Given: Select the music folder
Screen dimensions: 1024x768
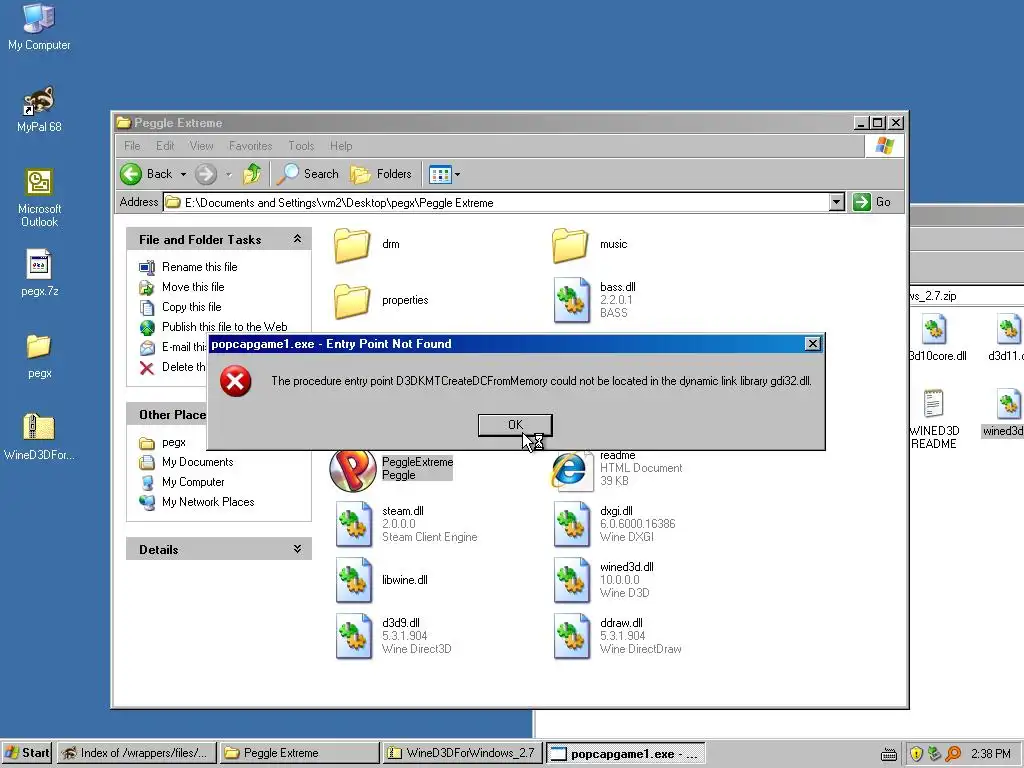Looking at the screenshot, I should coord(570,244).
